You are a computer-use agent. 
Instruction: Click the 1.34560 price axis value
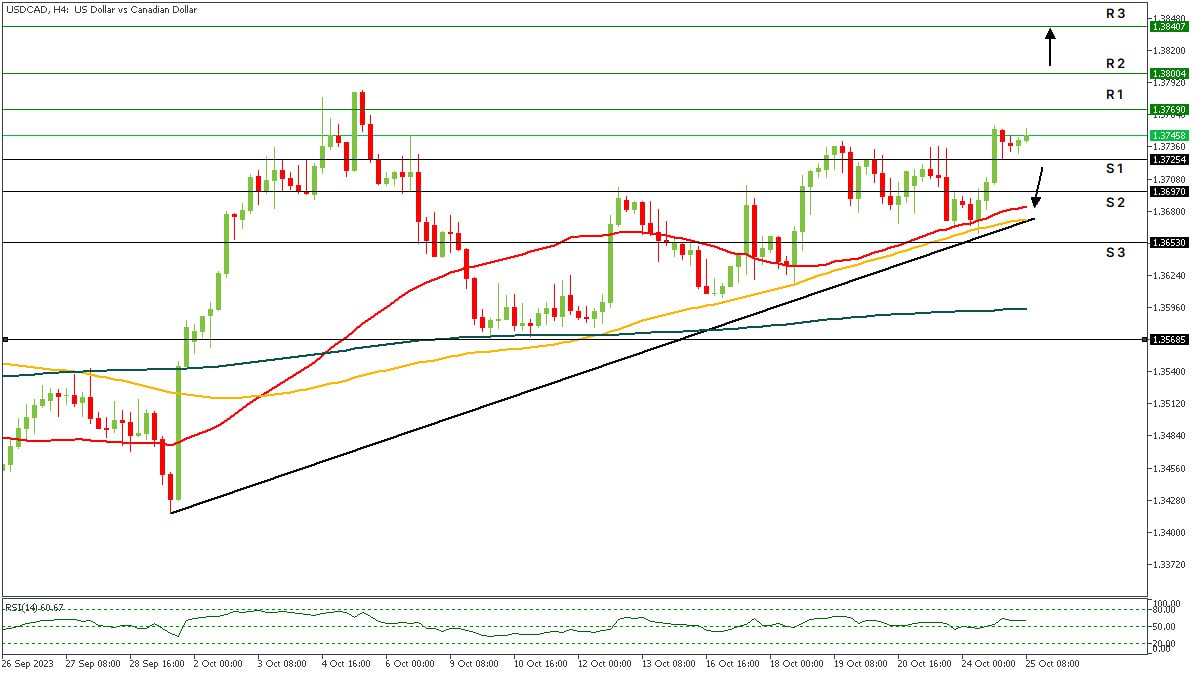1168,467
